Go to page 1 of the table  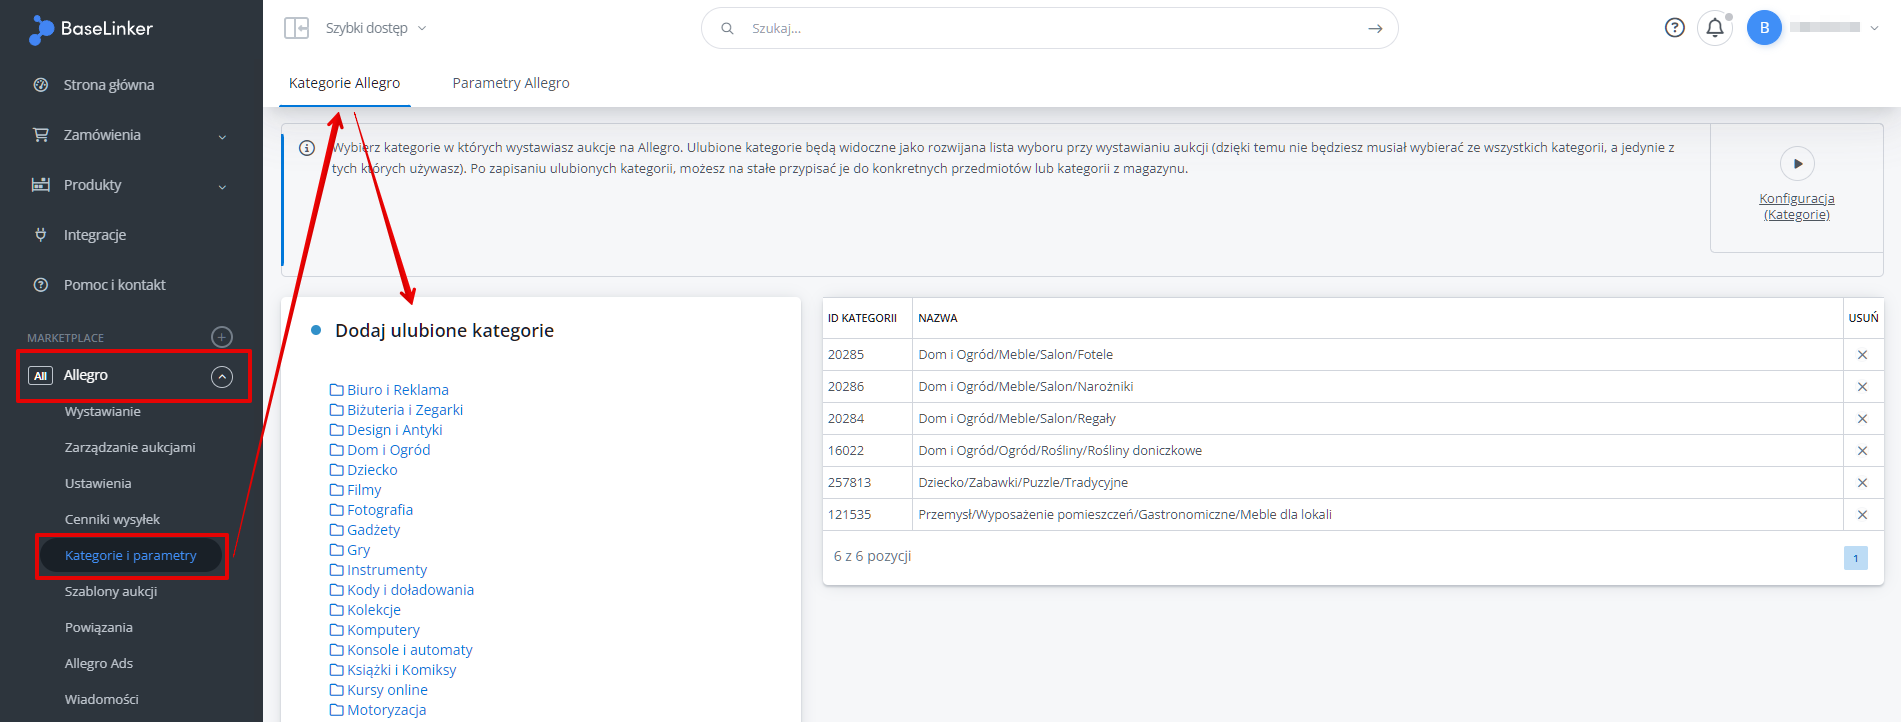pyautogui.click(x=1856, y=558)
